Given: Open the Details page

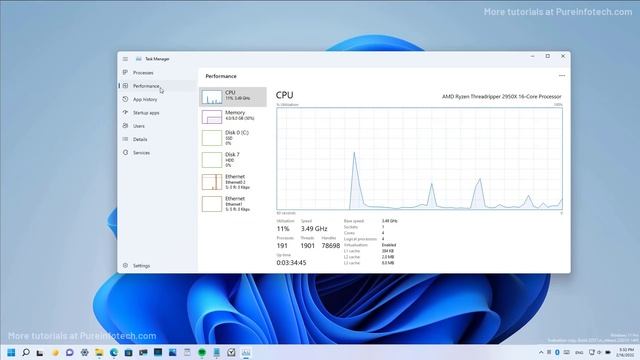Looking at the screenshot, I should 157,139.
